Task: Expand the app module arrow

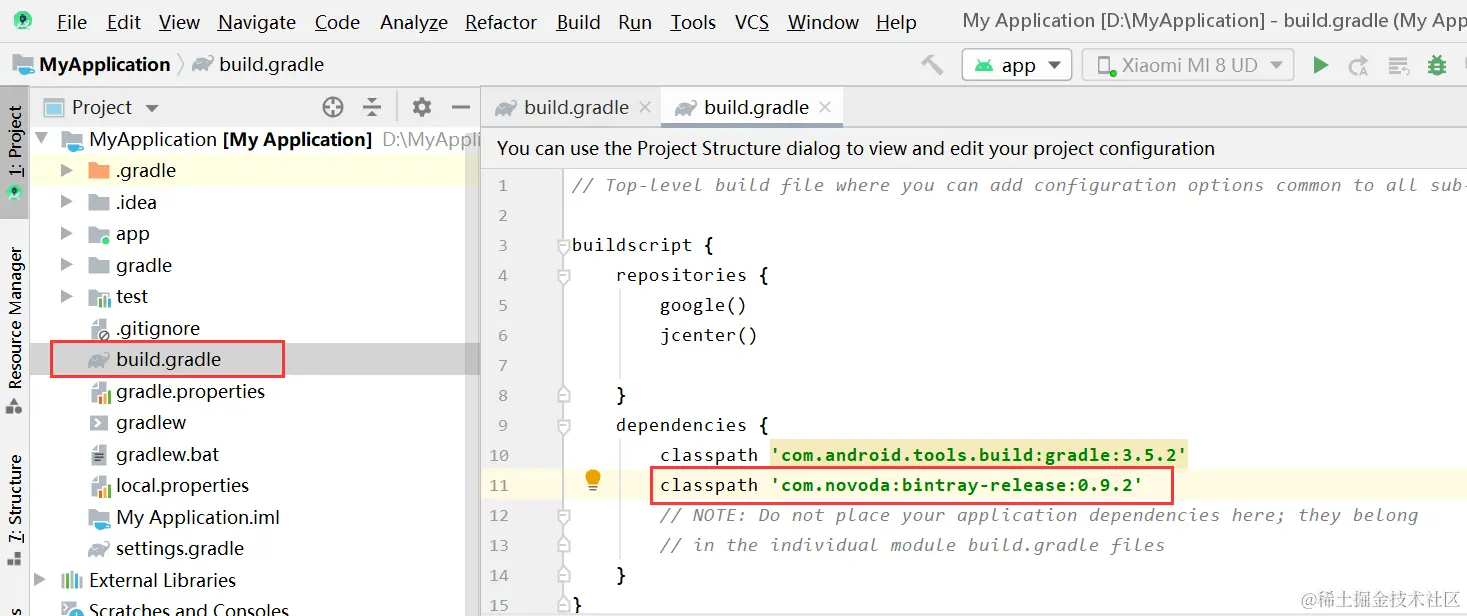Action: pos(67,234)
